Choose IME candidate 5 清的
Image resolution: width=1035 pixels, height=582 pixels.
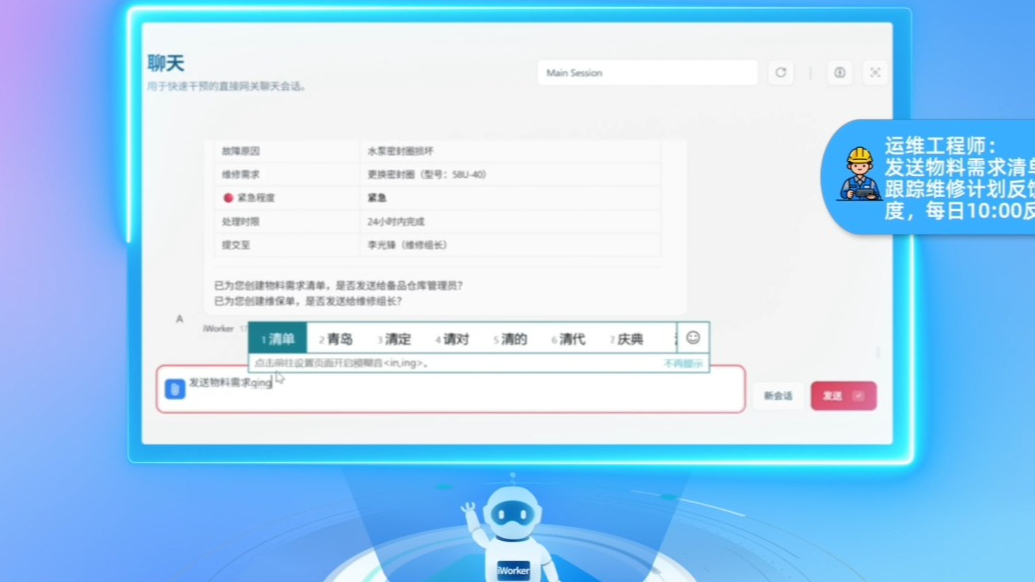(510, 339)
